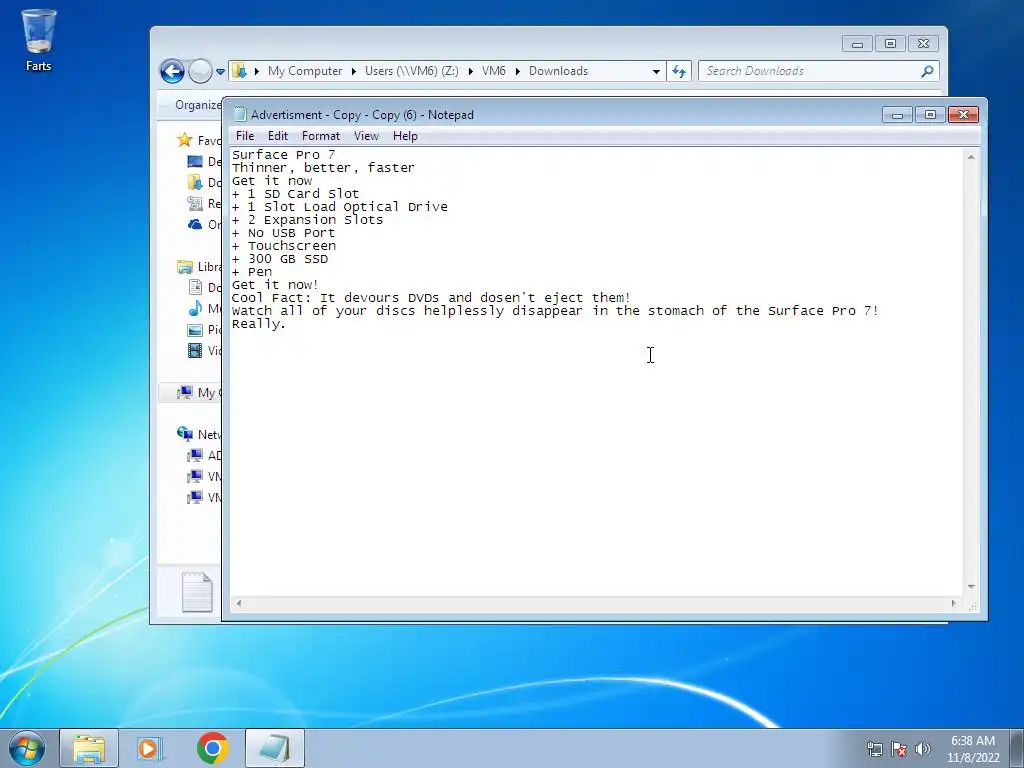
Task: Click the Explorer Forward arrow button
Action: [200, 71]
